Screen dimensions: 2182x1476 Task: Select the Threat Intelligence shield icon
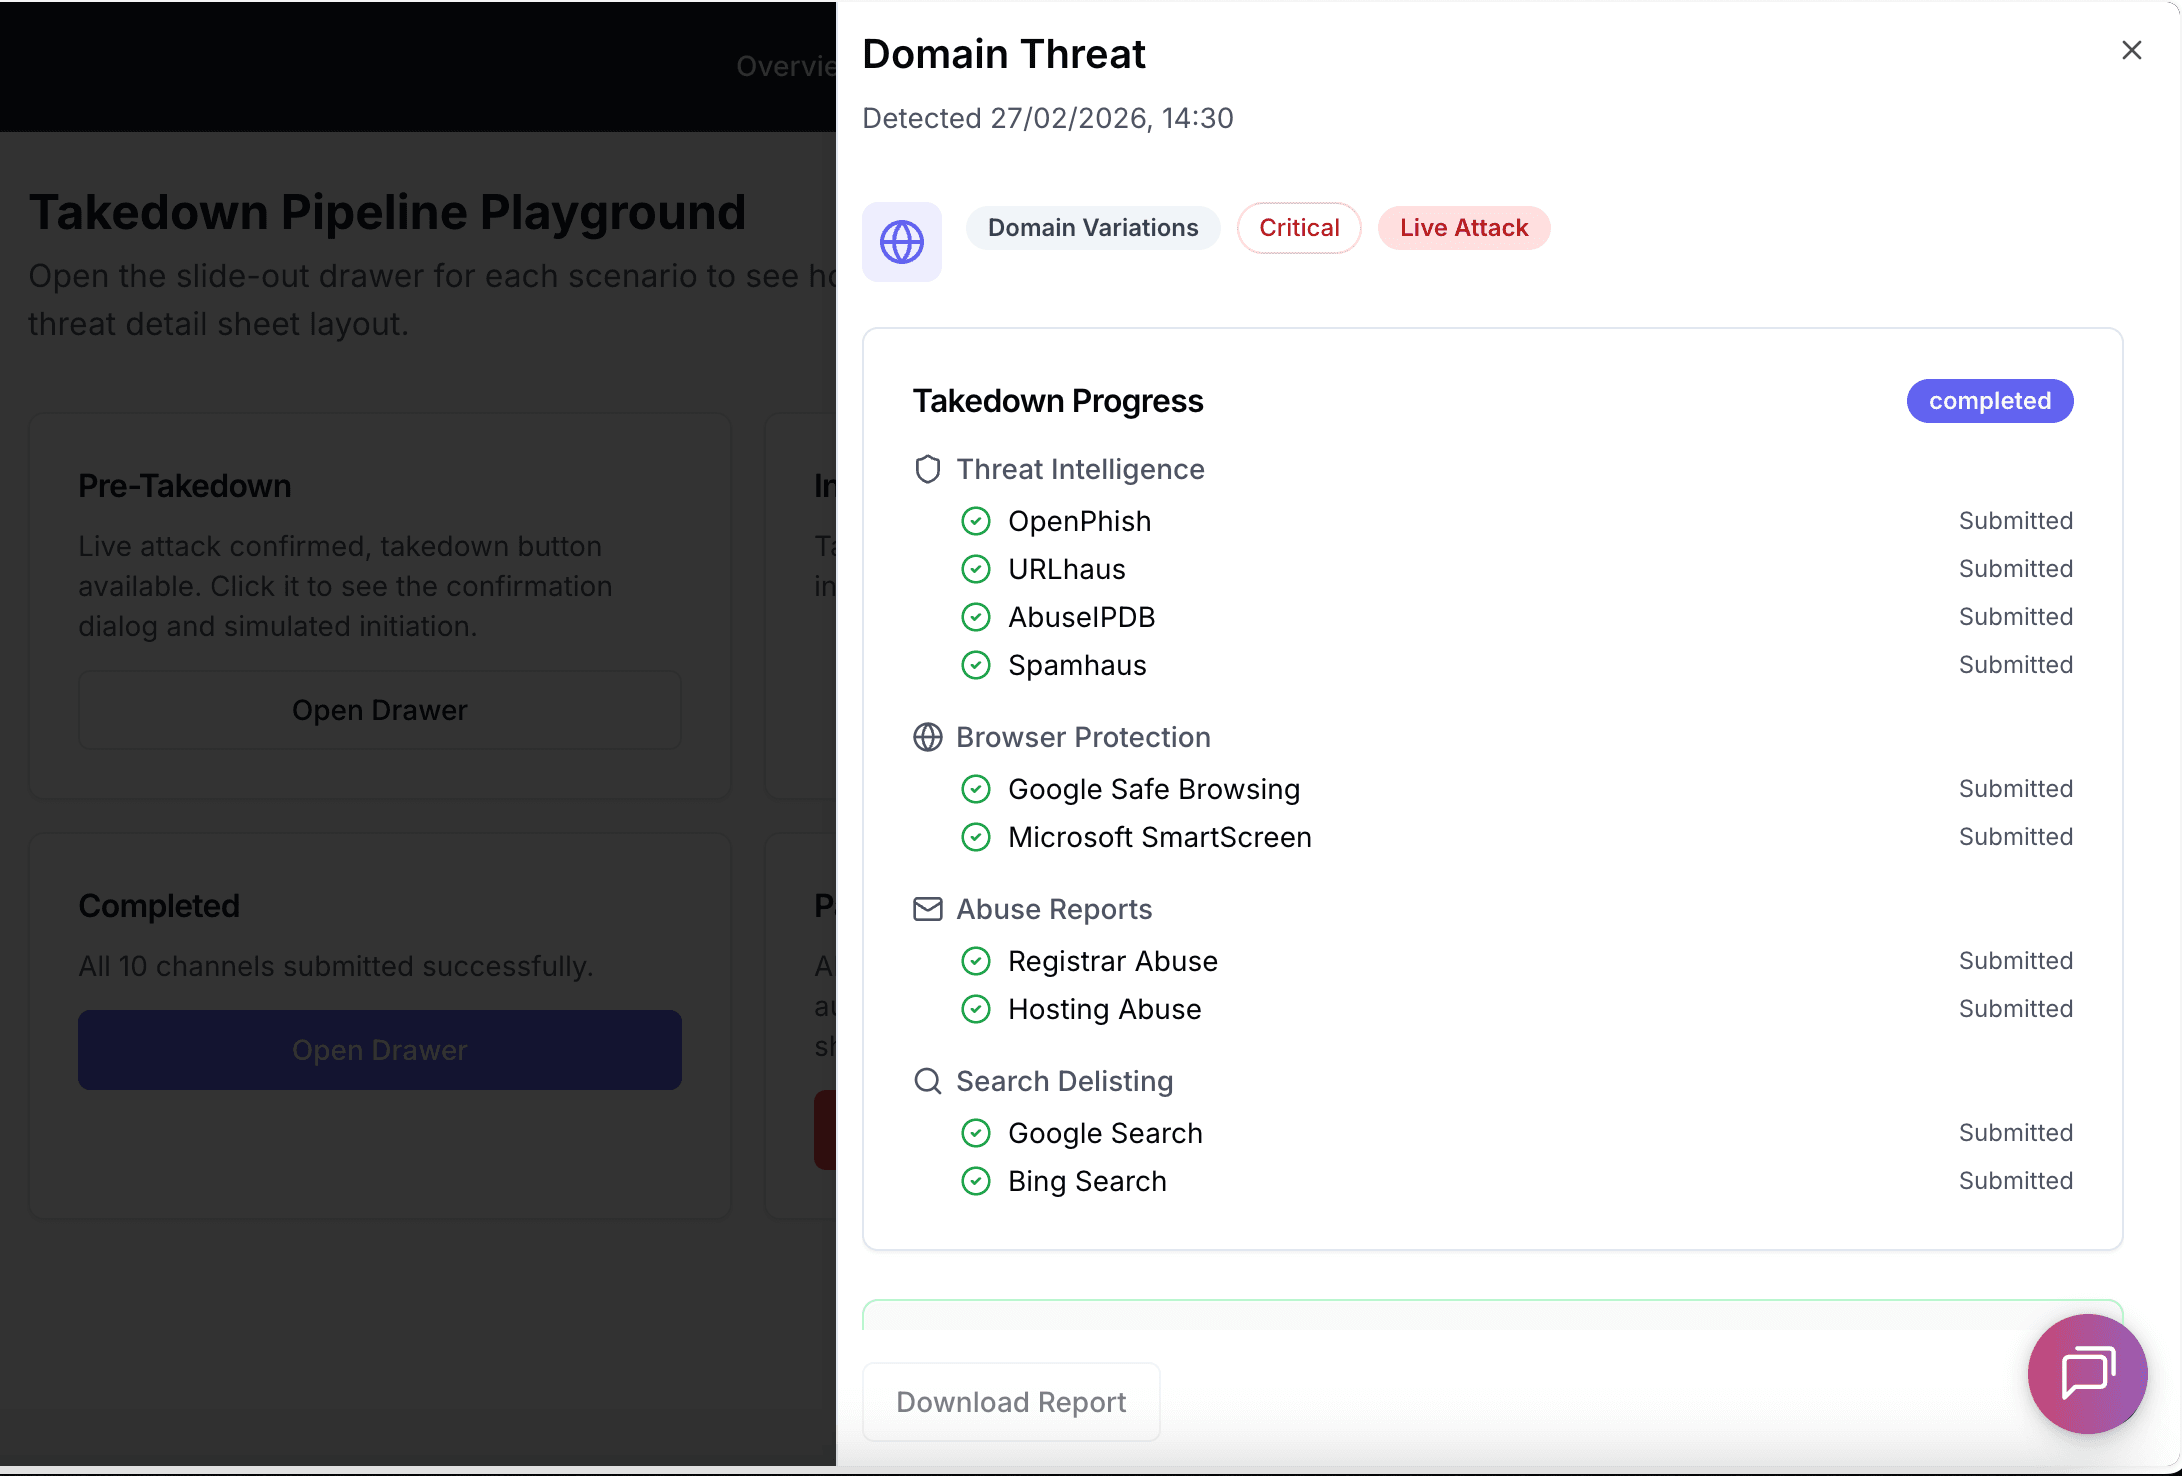[x=927, y=468]
